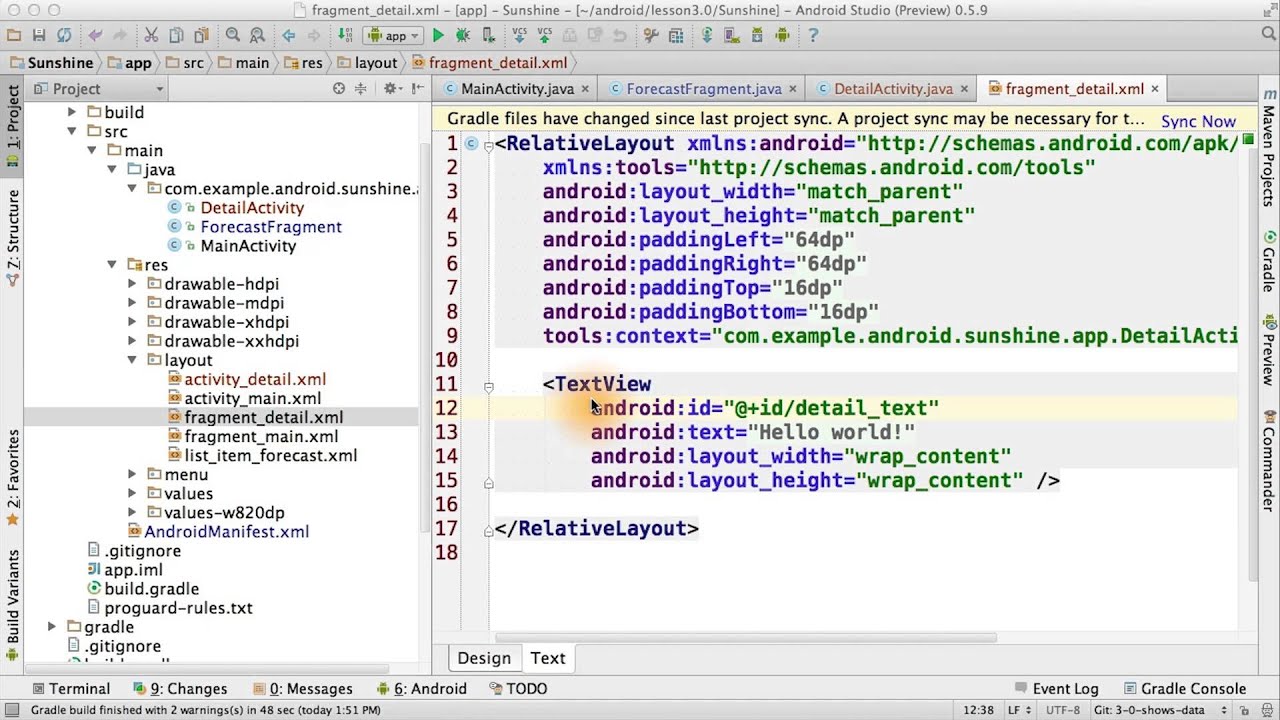
Task: Click the VCS Update Project icon
Action: [519, 35]
